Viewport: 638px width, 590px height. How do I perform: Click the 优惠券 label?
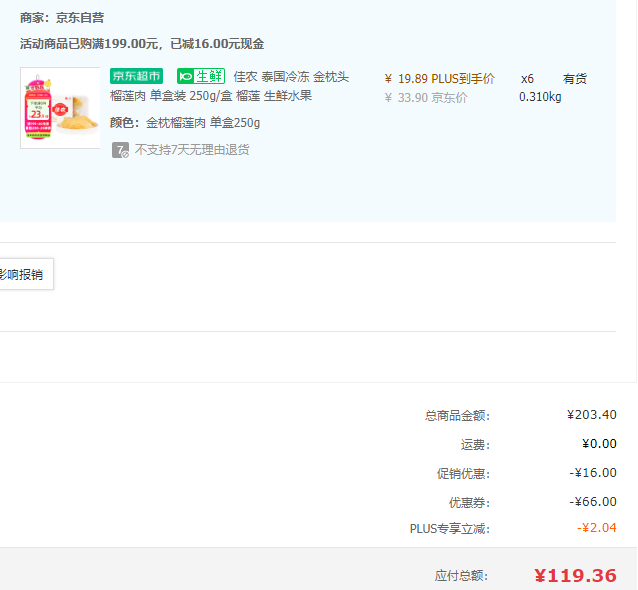pos(470,503)
